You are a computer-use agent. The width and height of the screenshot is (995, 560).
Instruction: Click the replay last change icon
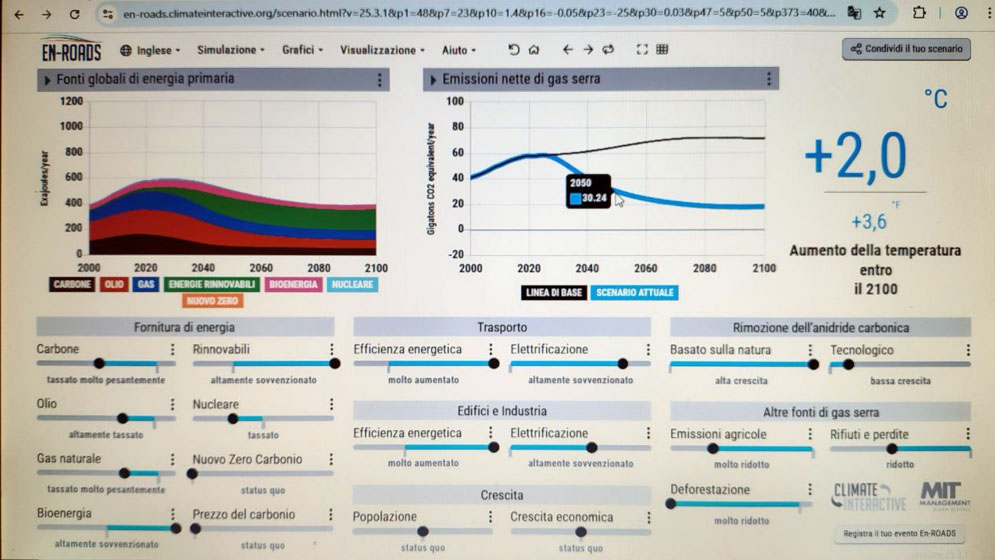coord(608,50)
